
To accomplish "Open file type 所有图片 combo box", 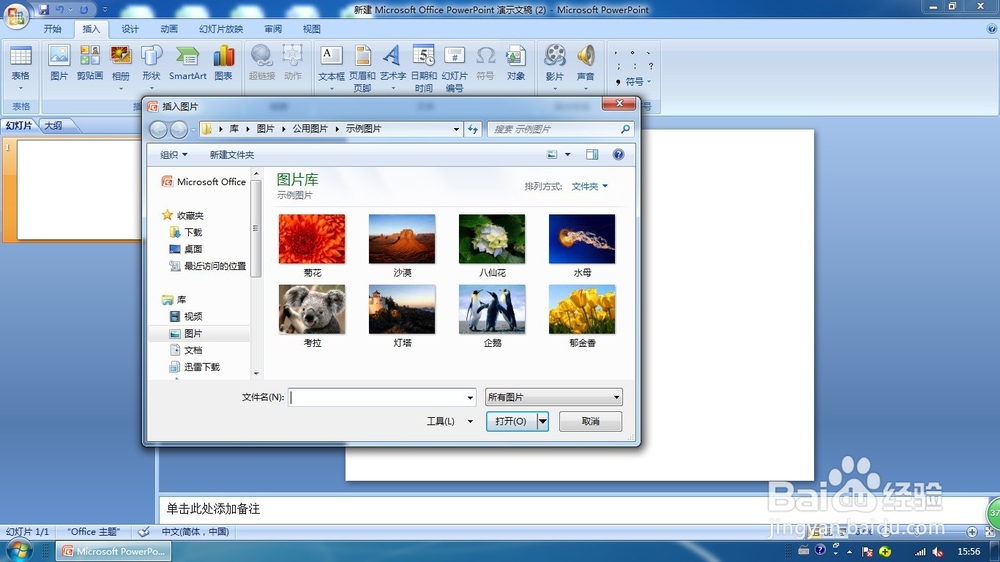I will (553, 397).
